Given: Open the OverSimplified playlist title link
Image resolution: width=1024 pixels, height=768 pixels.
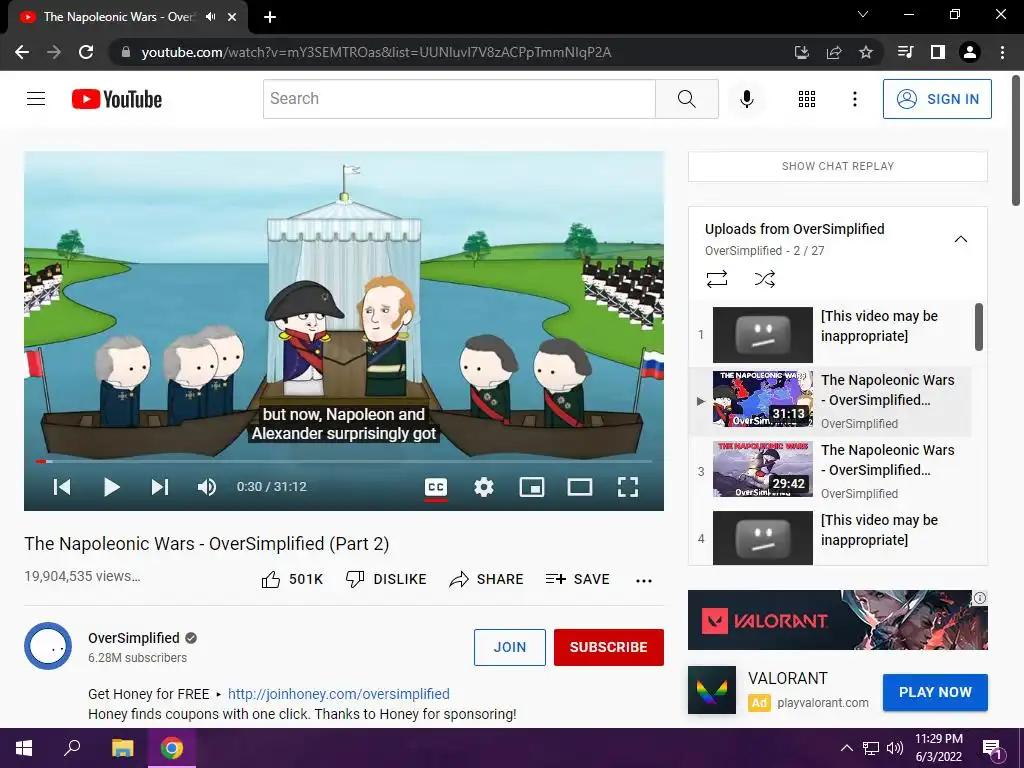Looking at the screenshot, I should [x=794, y=229].
